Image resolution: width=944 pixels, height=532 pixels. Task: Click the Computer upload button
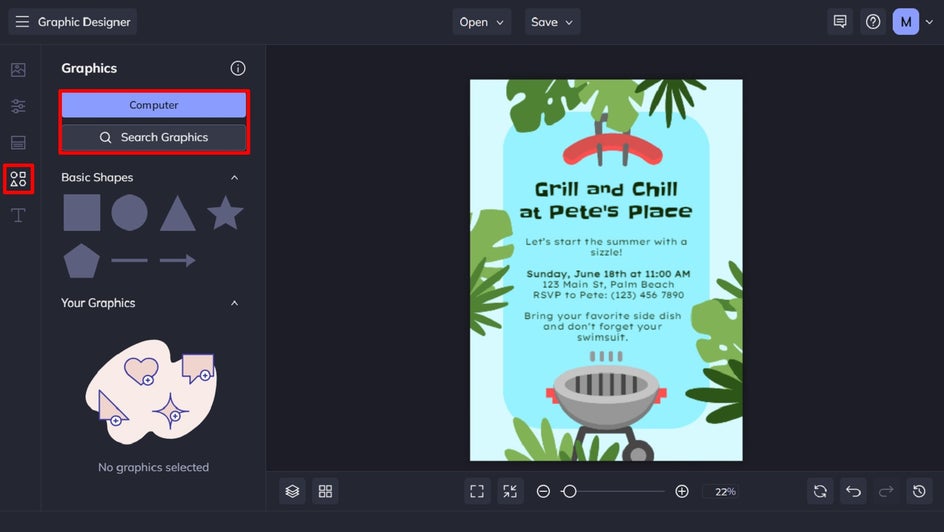pos(154,105)
